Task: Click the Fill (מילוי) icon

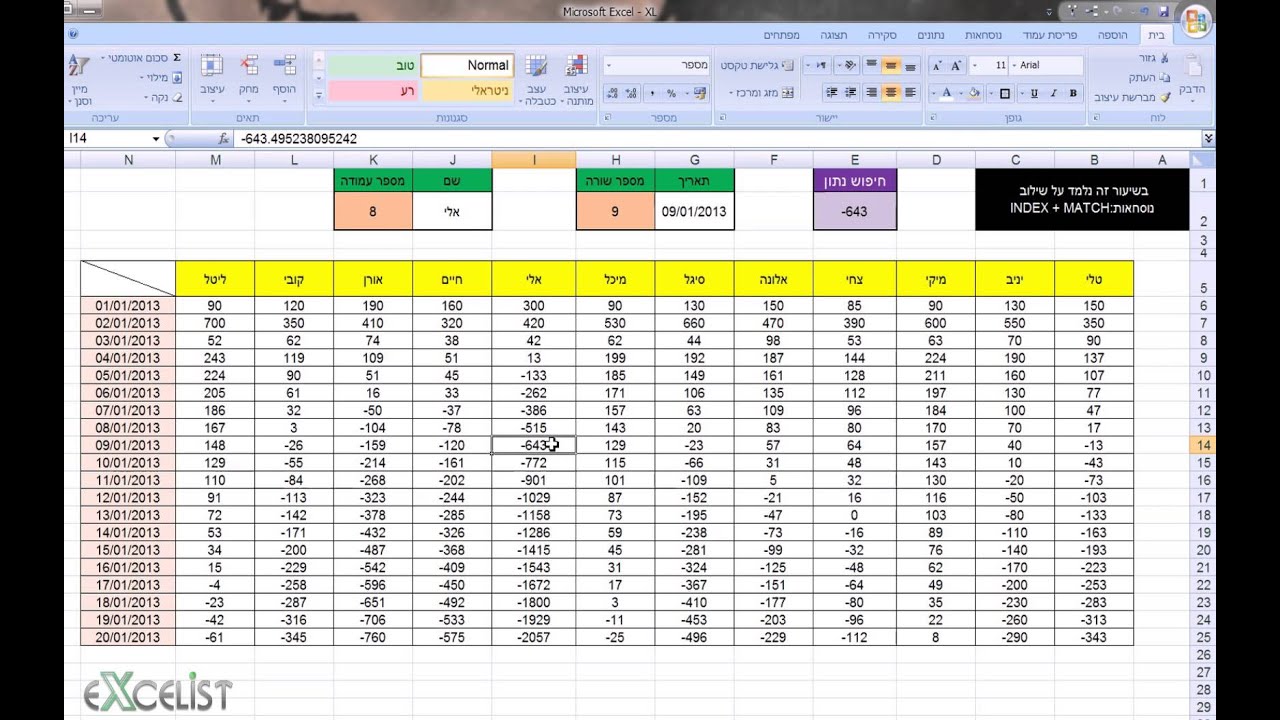Action: click(177, 78)
